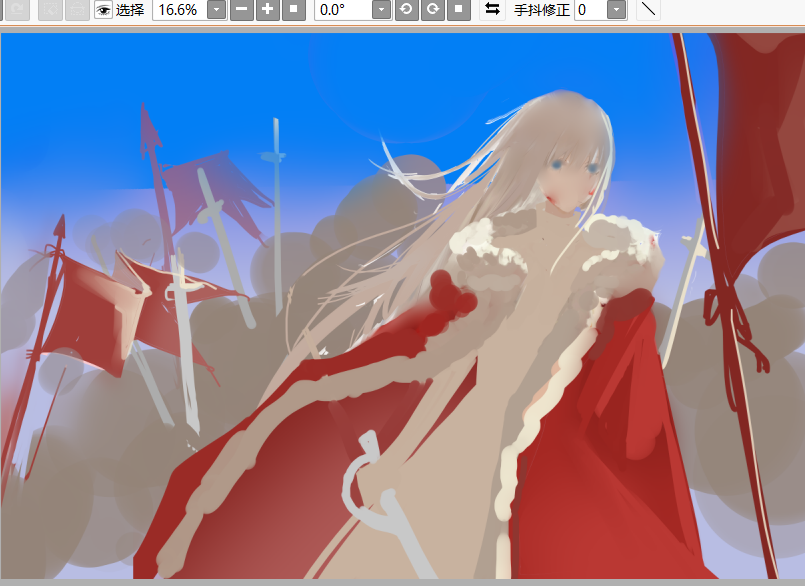Image resolution: width=805 pixels, height=586 pixels.
Task: Rotate the canvas clockwise
Action: pyautogui.click(x=432, y=10)
